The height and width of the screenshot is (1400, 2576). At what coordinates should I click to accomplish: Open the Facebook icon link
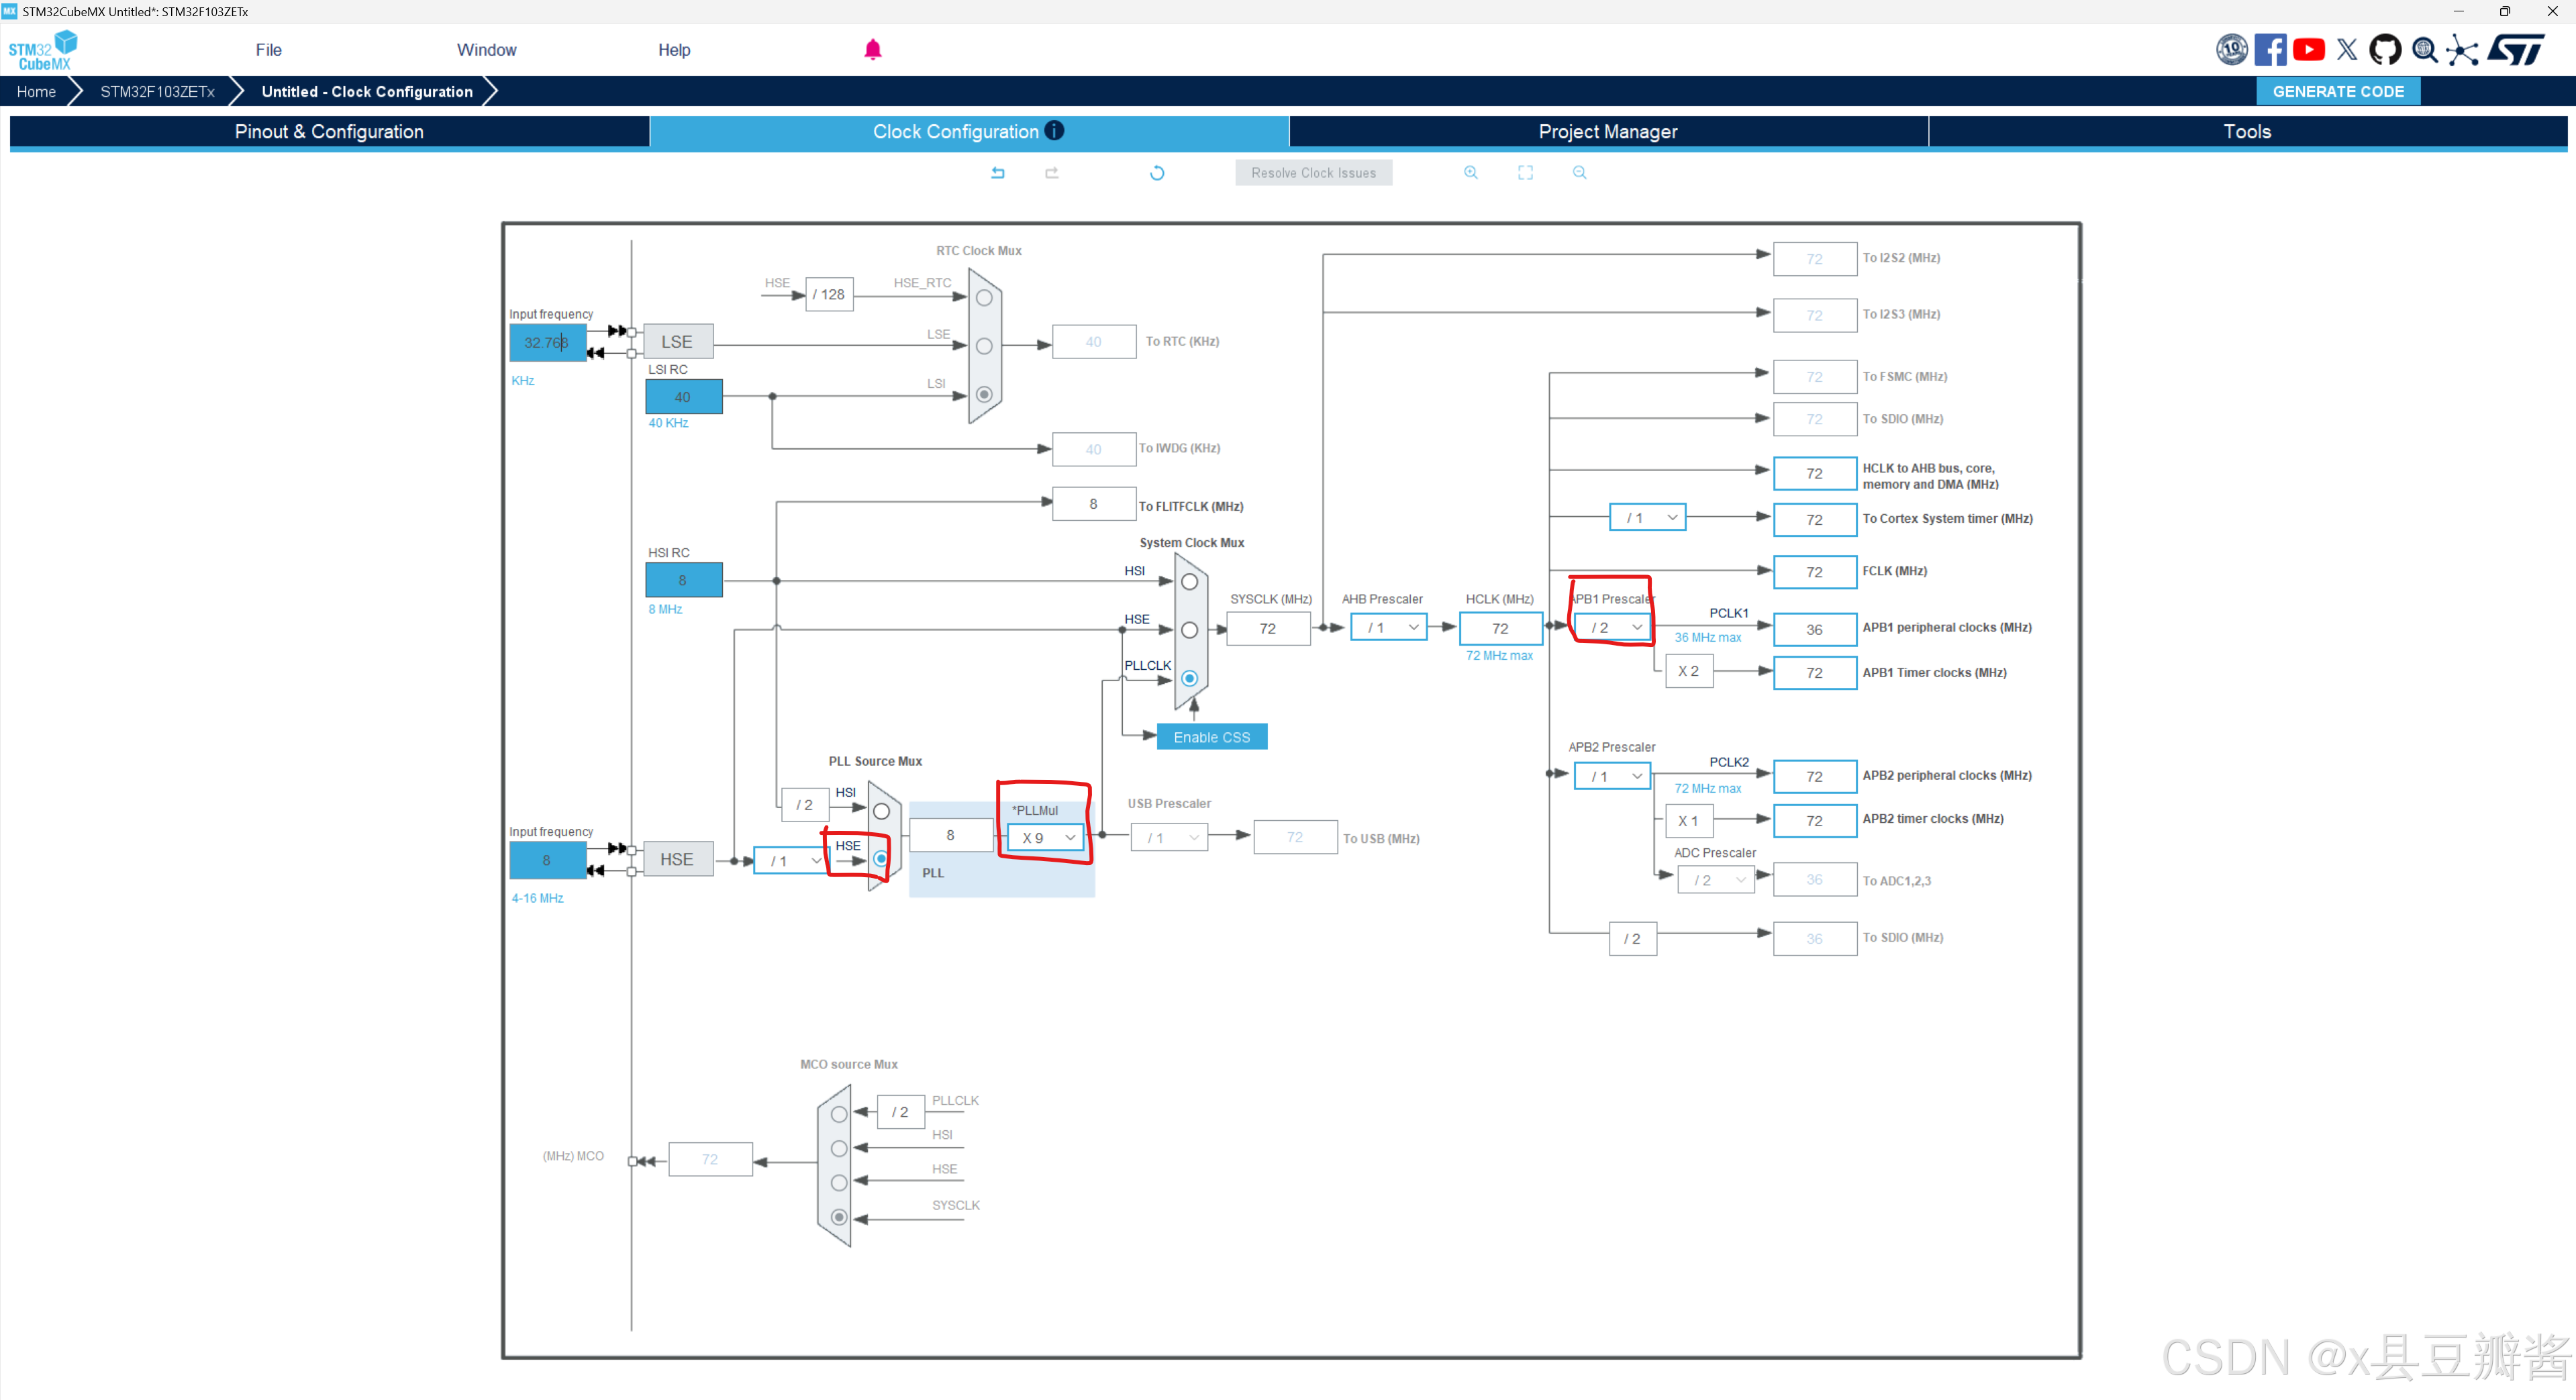tap(2270, 50)
